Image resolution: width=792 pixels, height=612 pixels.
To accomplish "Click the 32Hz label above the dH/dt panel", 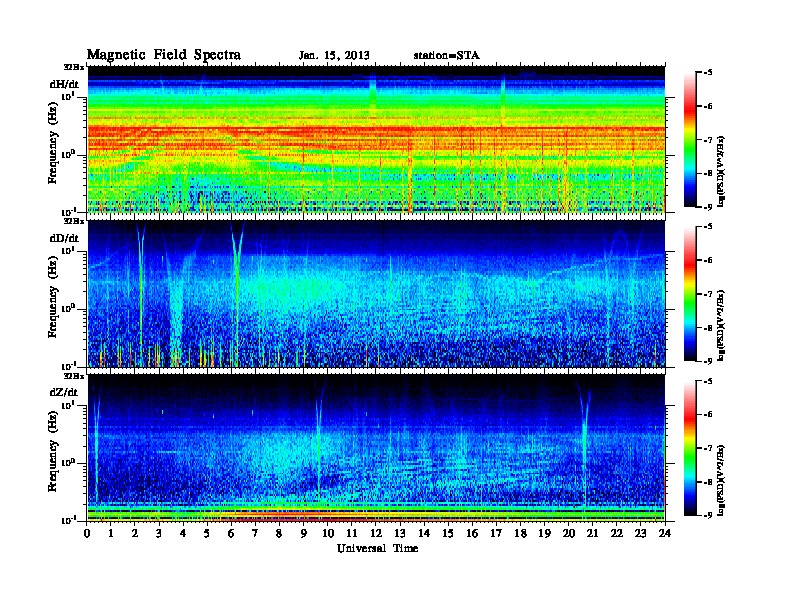I will point(73,67).
